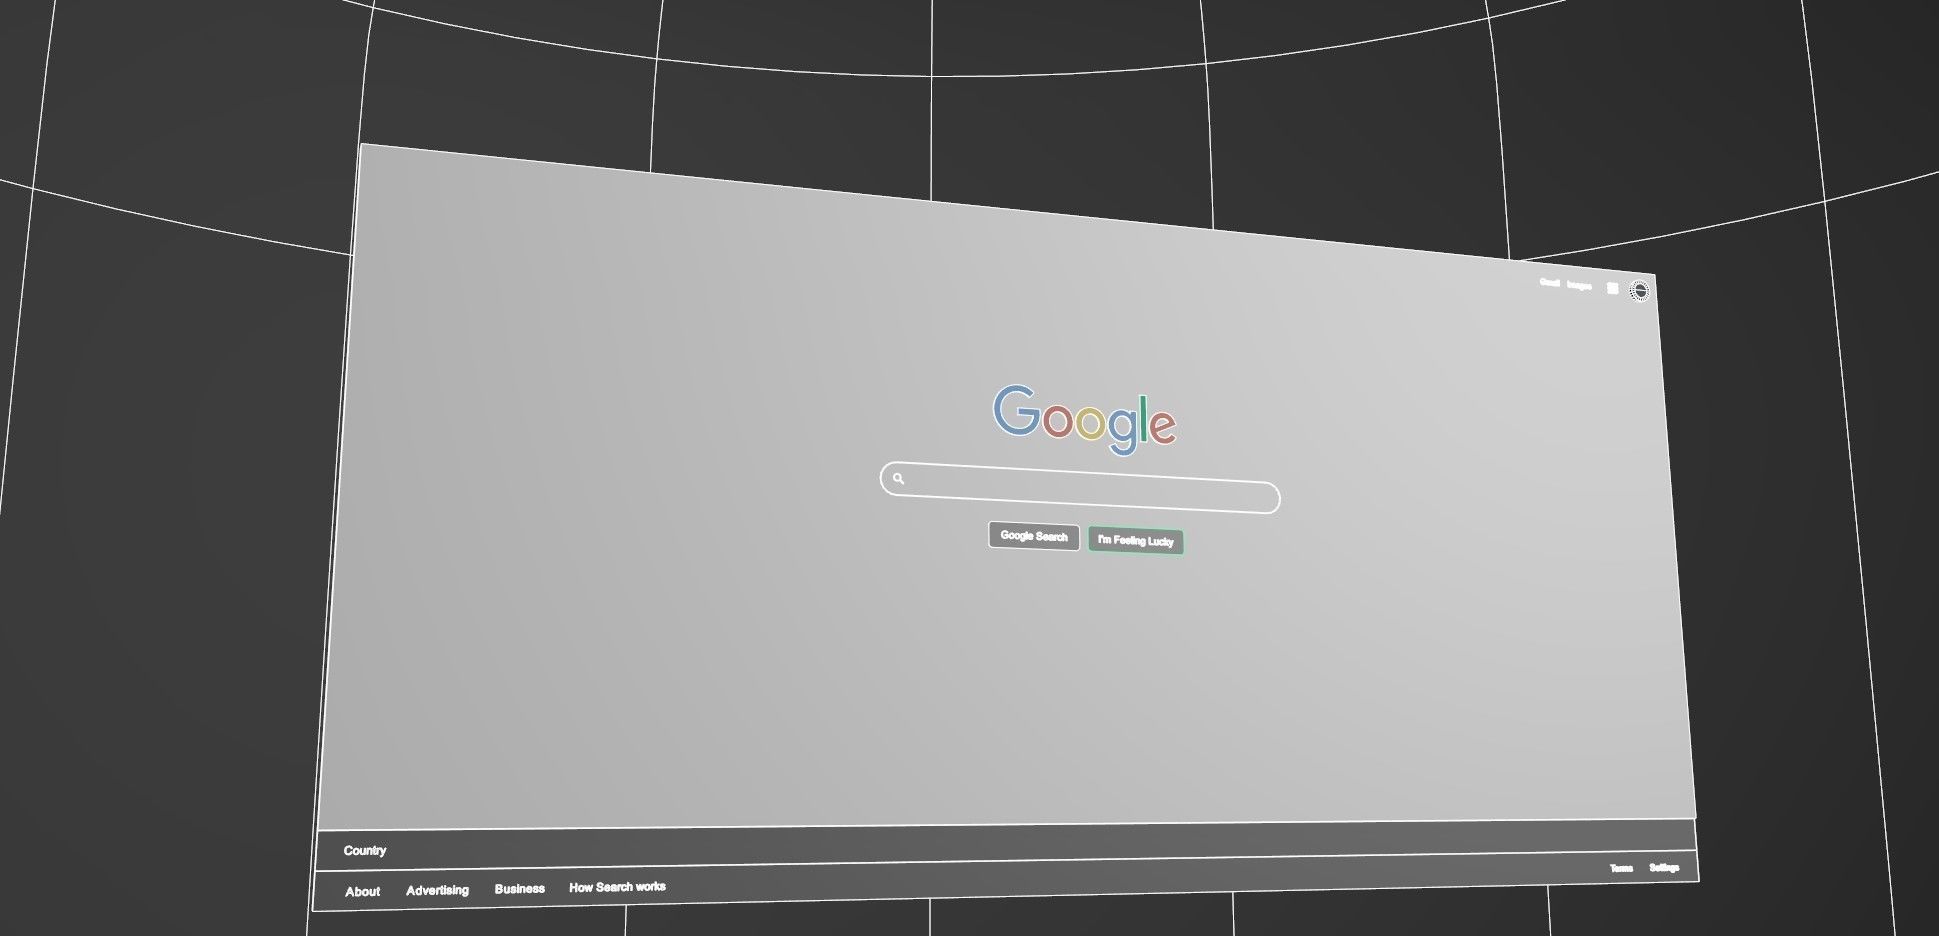
Task: Click the magnifier icon in the search box
Action: (898, 478)
